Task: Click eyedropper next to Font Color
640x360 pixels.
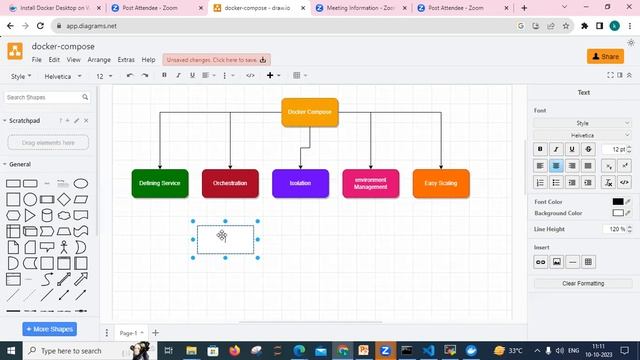Action: (x=629, y=202)
